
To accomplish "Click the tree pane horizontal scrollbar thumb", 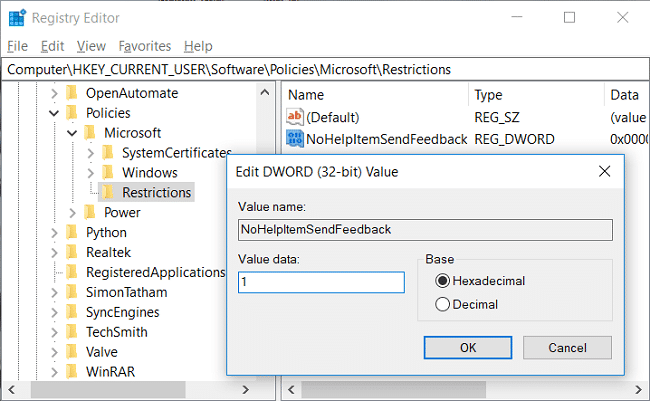I will pyautogui.click(x=108, y=390).
